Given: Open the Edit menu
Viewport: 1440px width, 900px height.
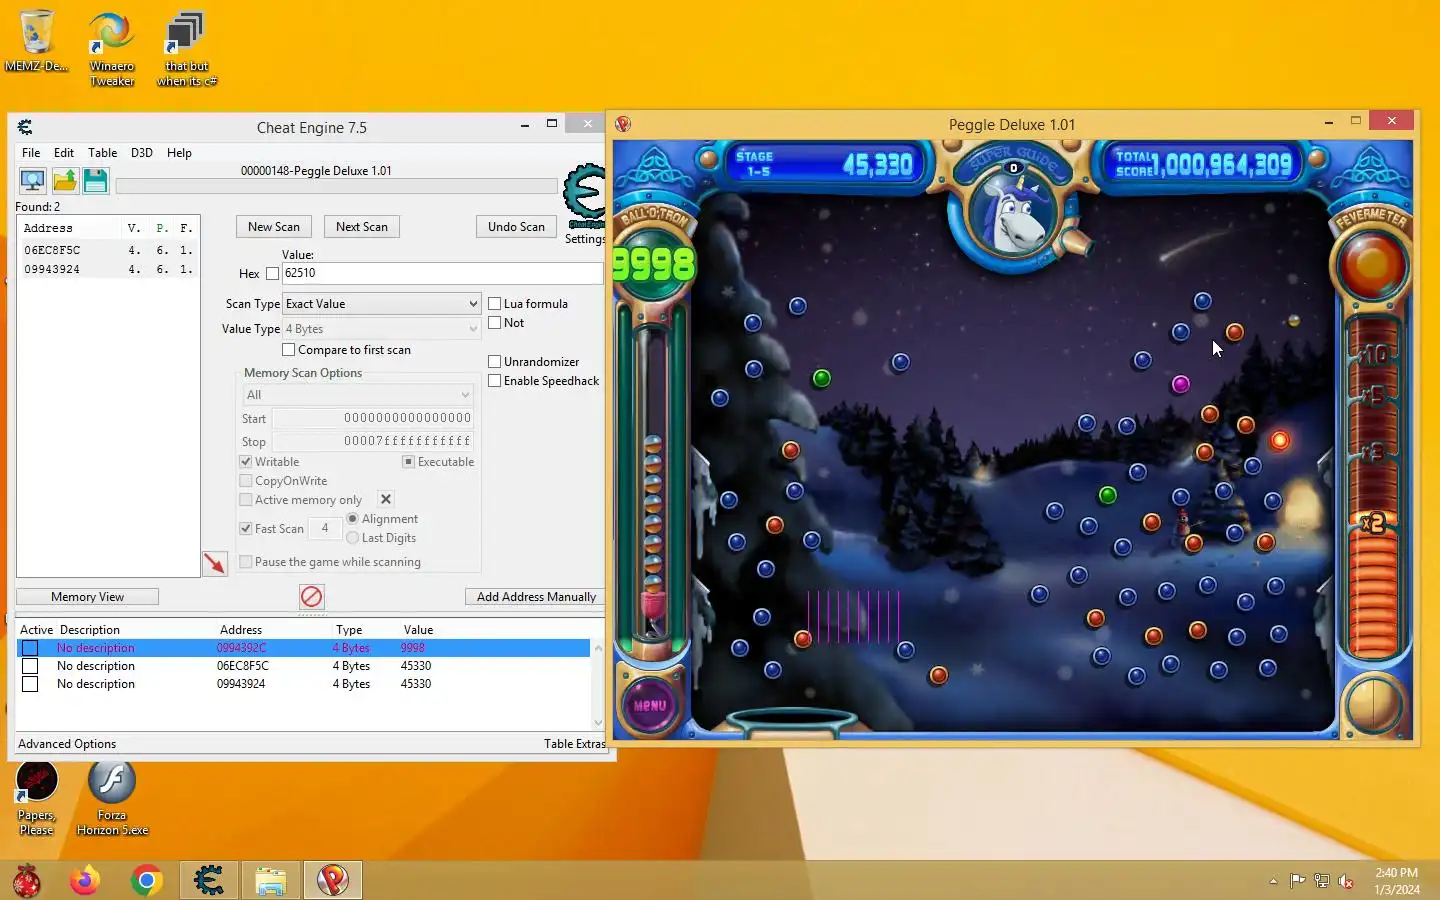Looking at the screenshot, I should (x=64, y=153).
